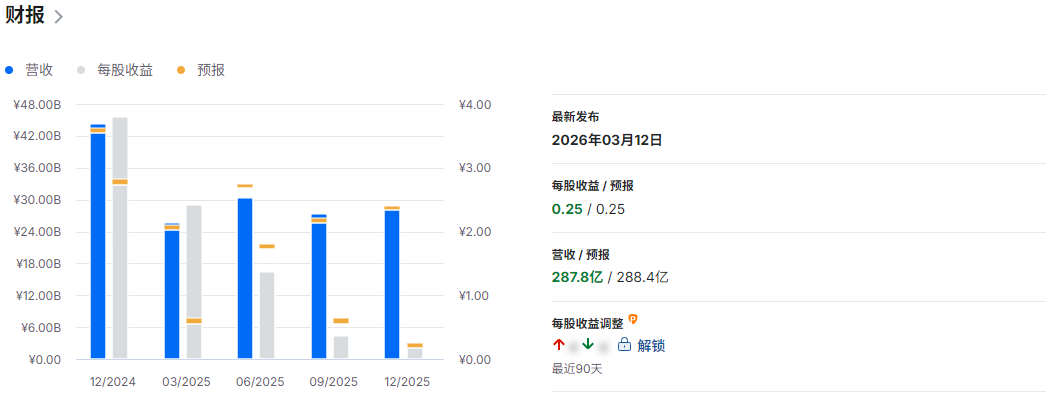The width and height of the screenshot is (1046, 399).
Task: Click the 财报 heading
Action: tap(25, 16)
